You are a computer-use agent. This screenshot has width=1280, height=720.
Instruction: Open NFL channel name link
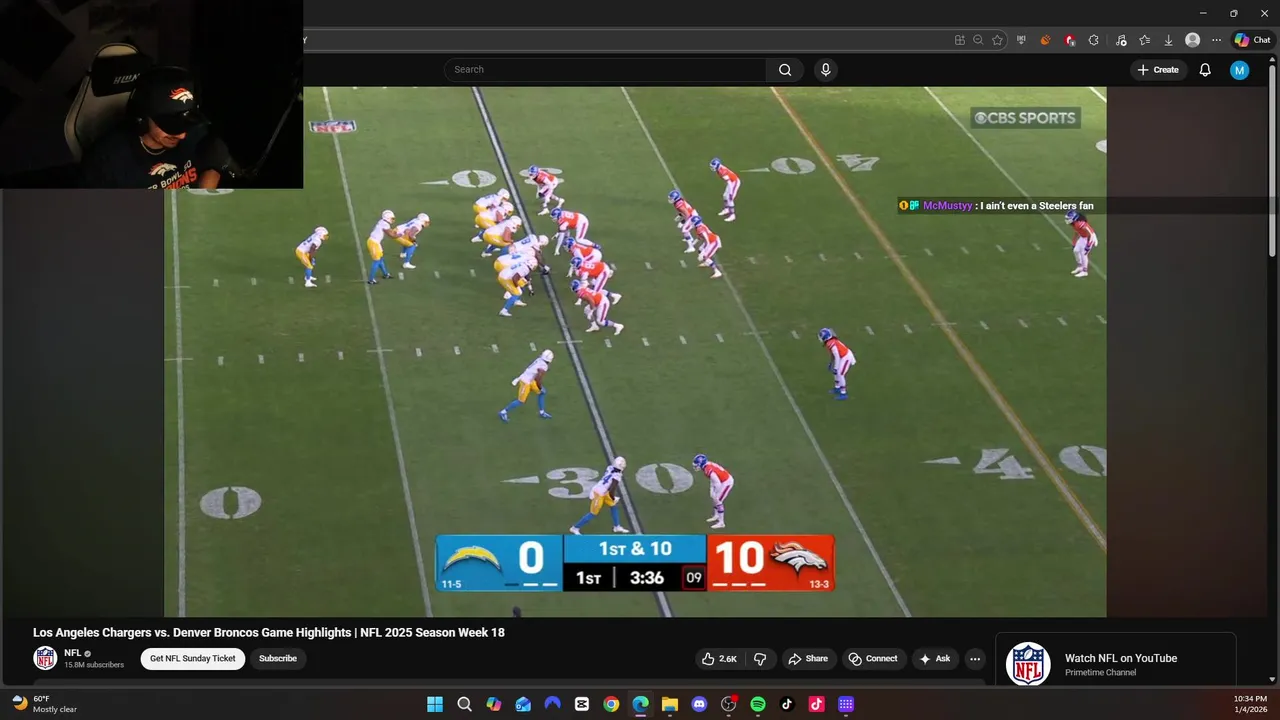click(73, 653)
